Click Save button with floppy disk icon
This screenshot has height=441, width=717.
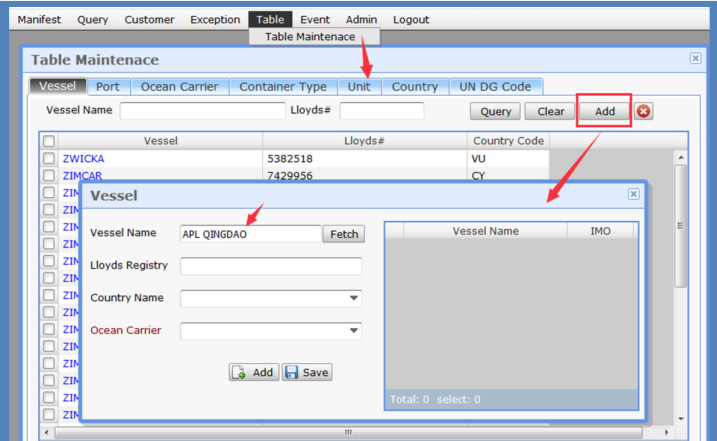pos(306,372)
